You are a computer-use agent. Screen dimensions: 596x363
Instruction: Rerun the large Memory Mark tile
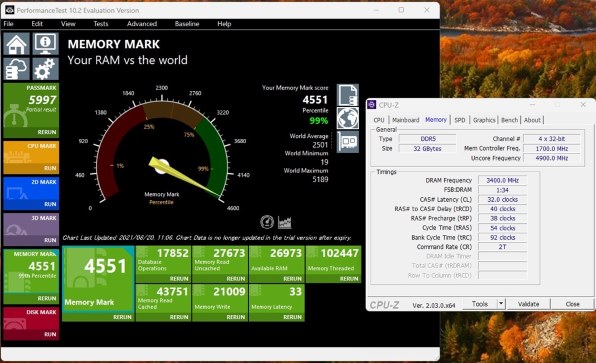coord(122,317)
